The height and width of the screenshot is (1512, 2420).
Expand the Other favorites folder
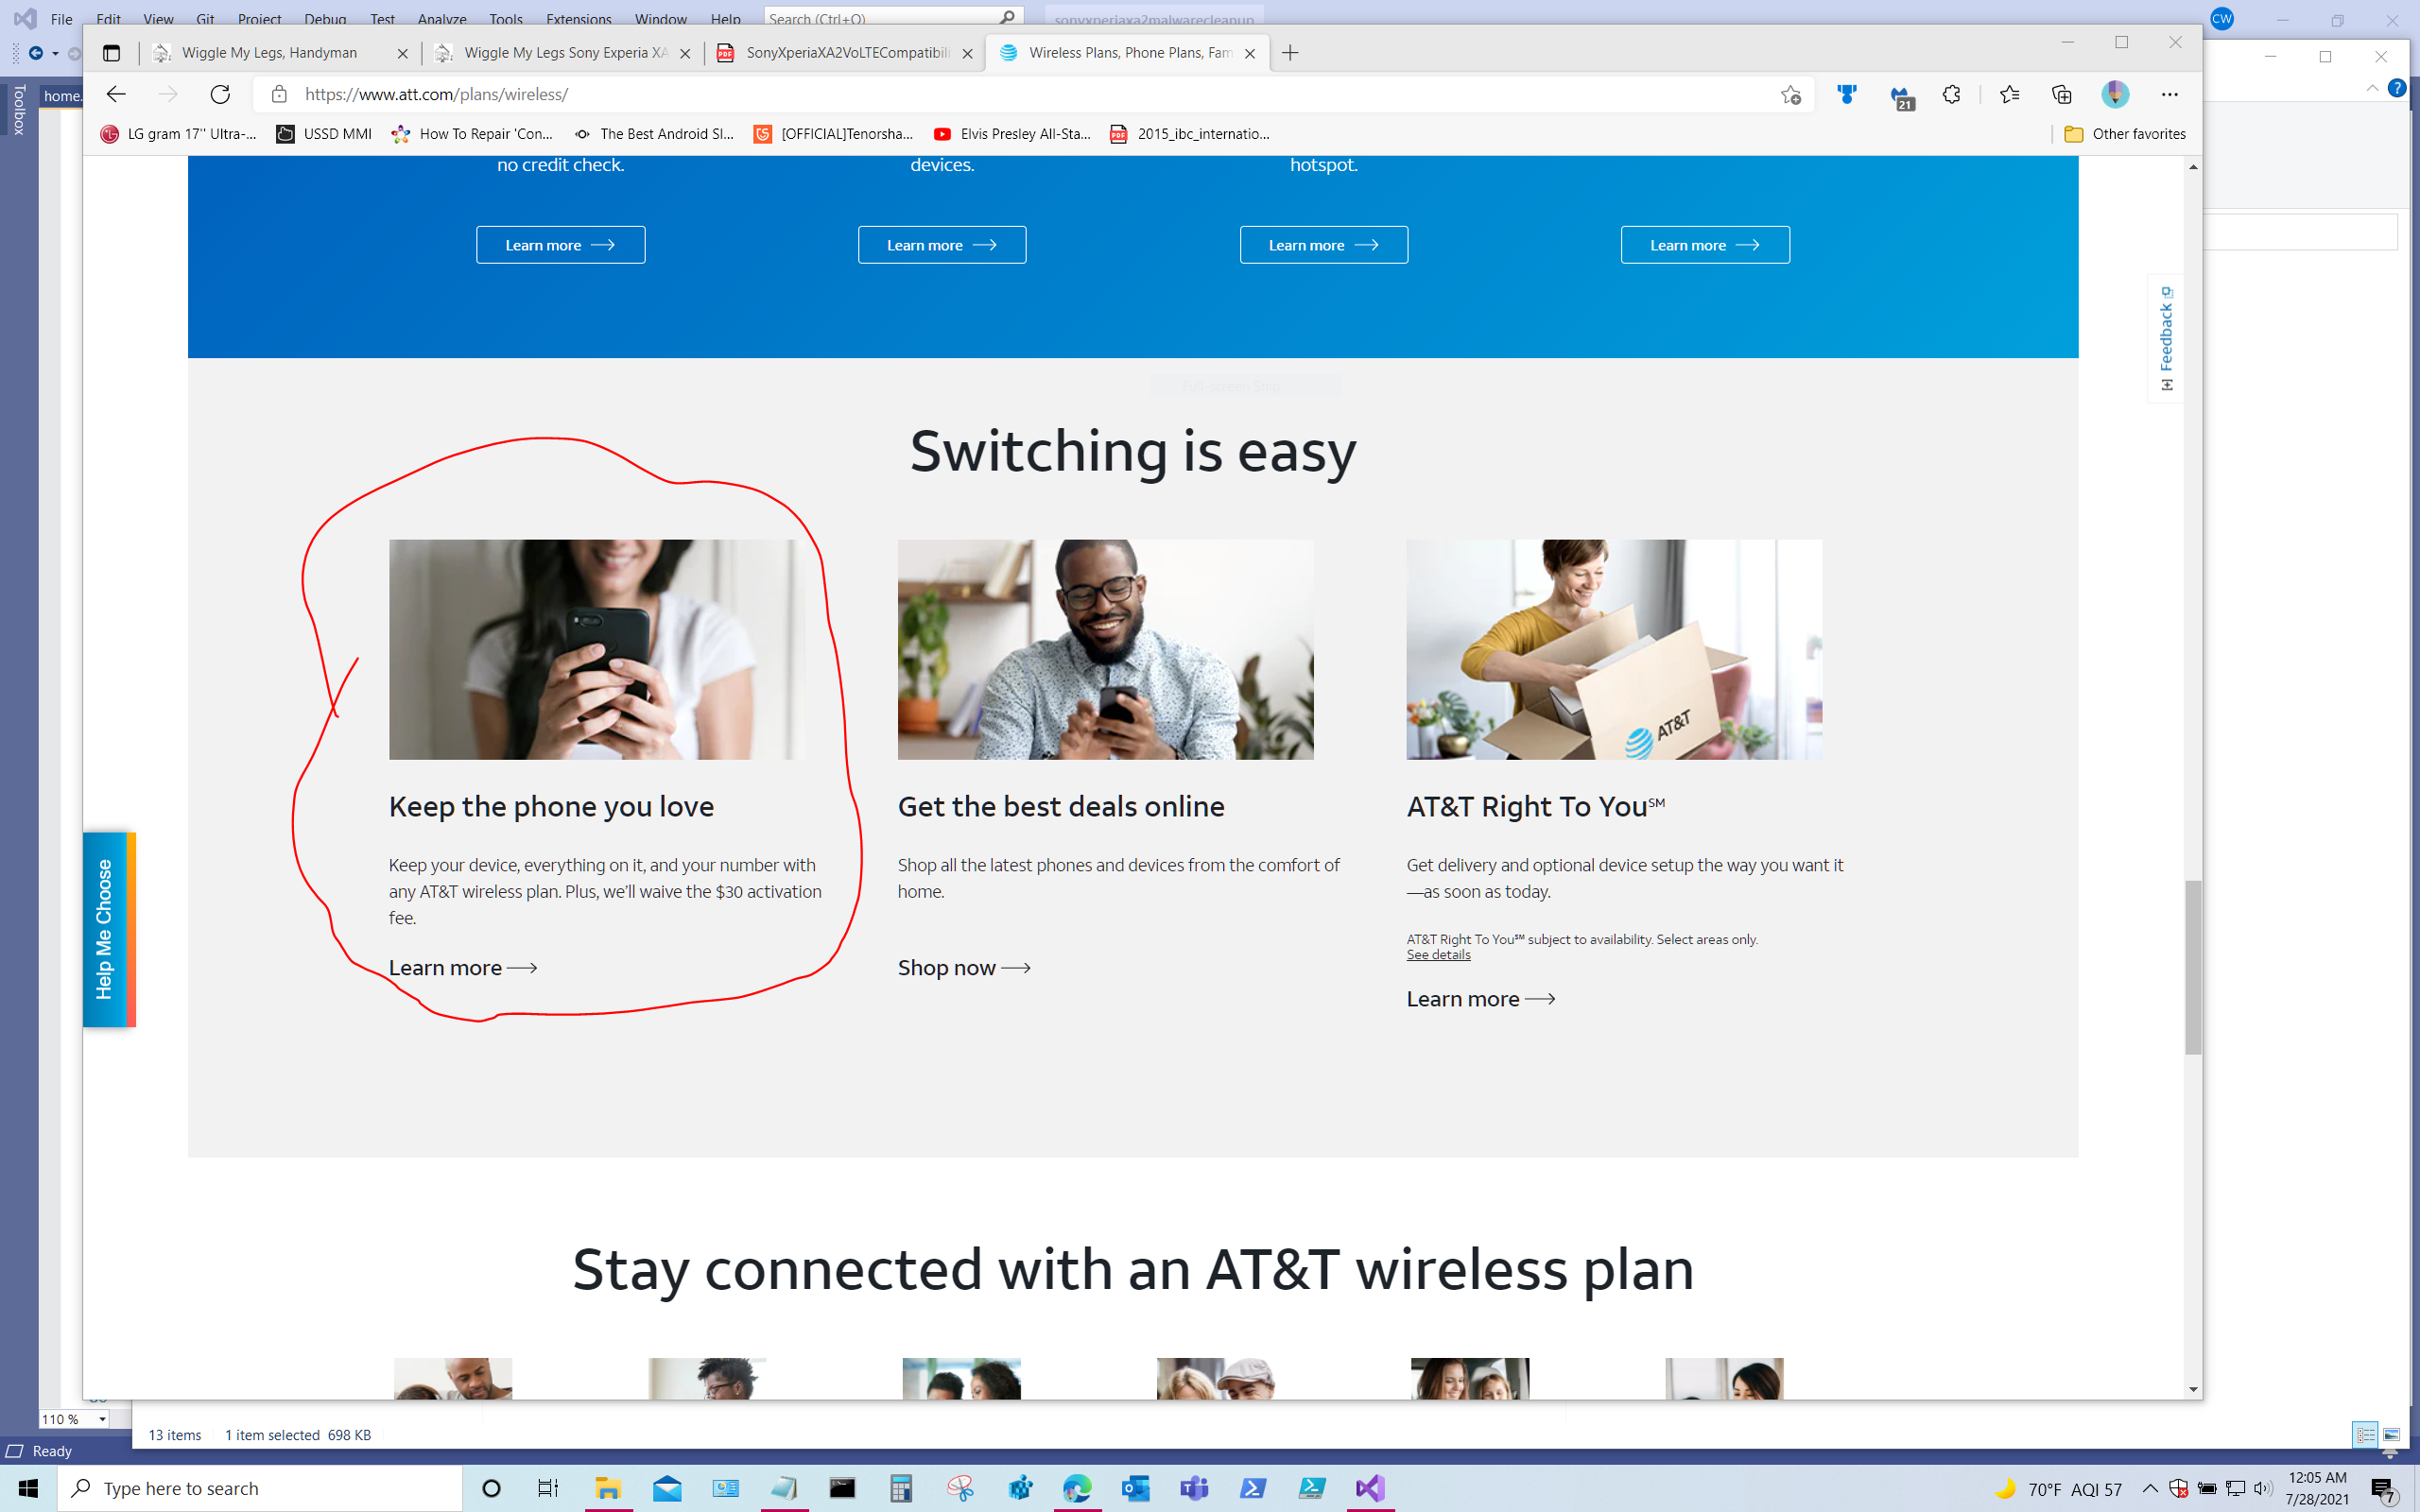tap(2125, 134)
